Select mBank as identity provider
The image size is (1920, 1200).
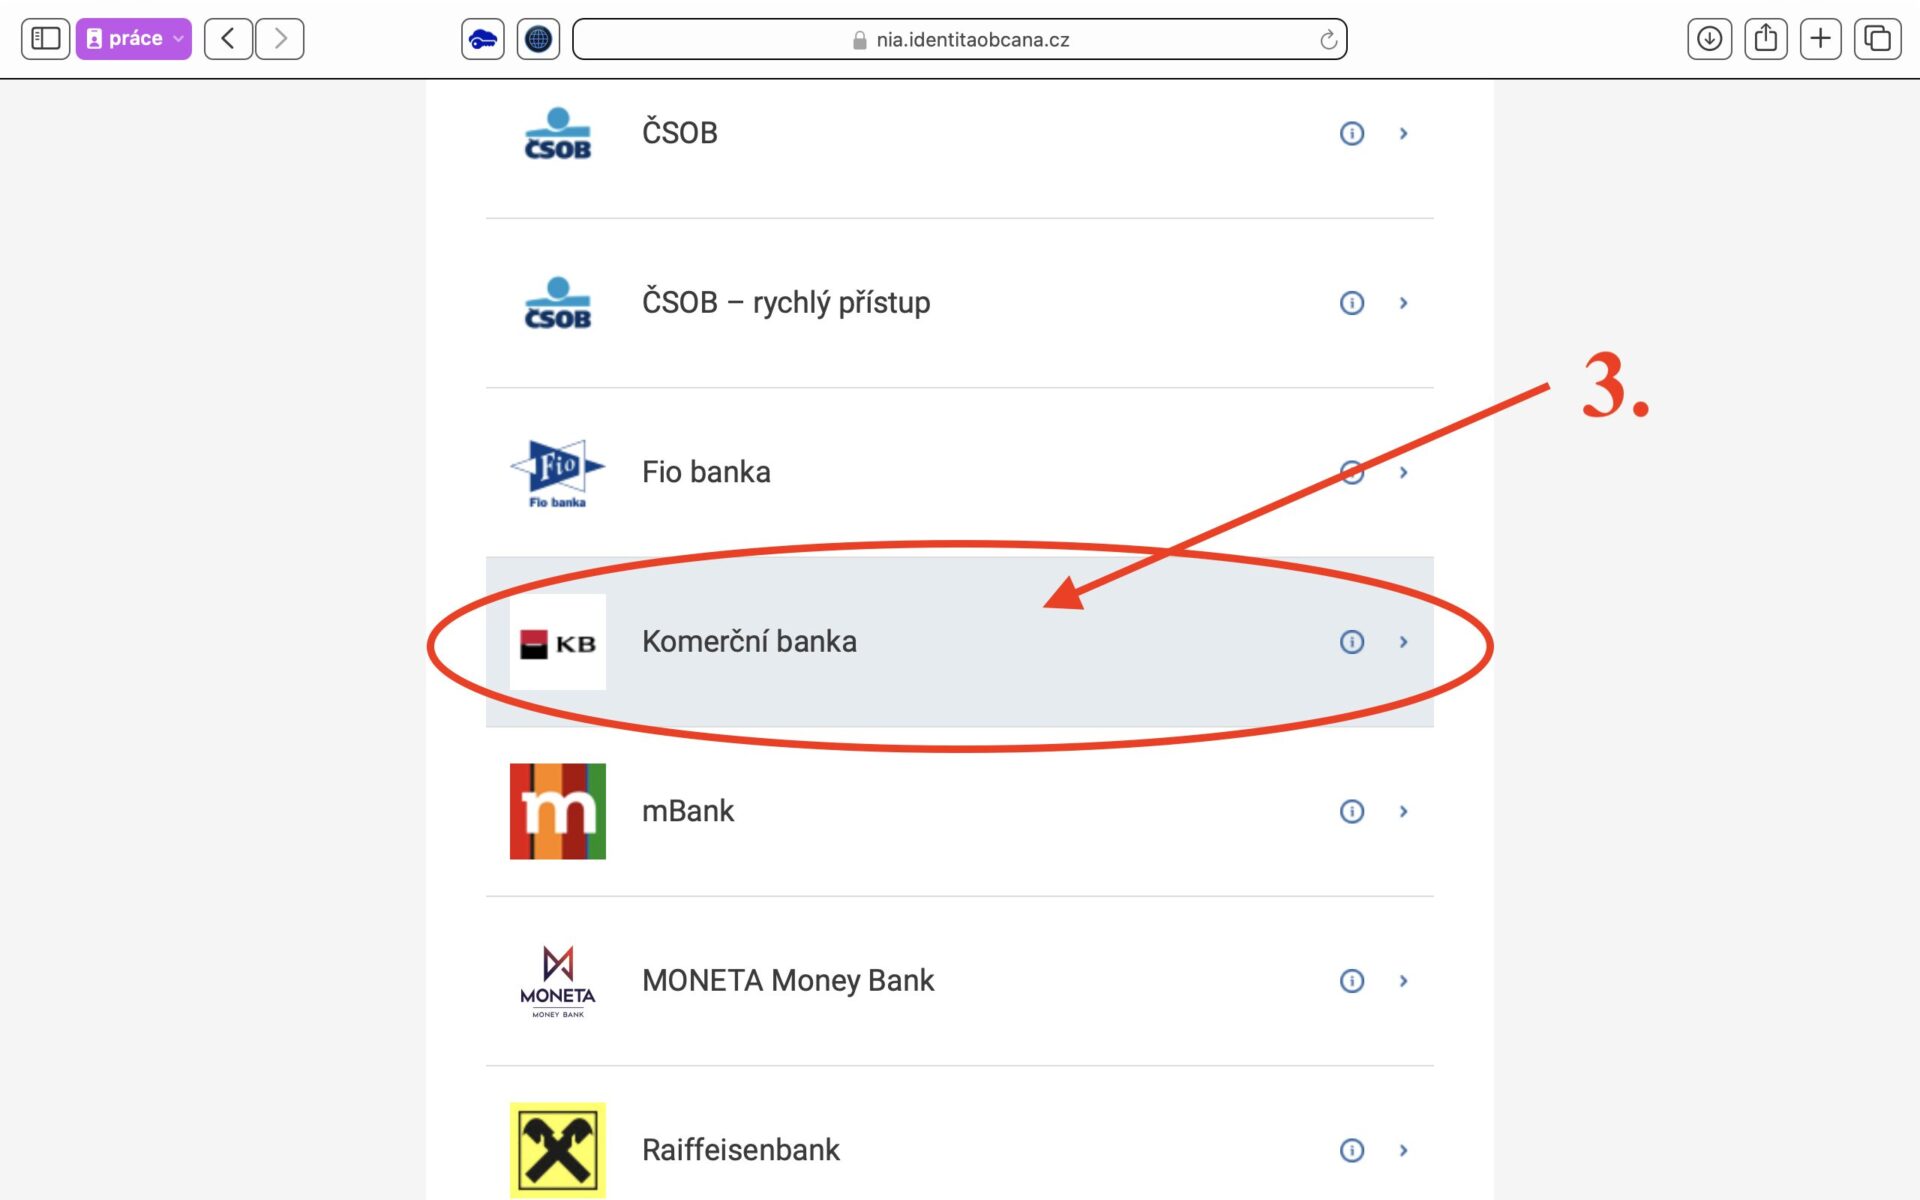960,811
